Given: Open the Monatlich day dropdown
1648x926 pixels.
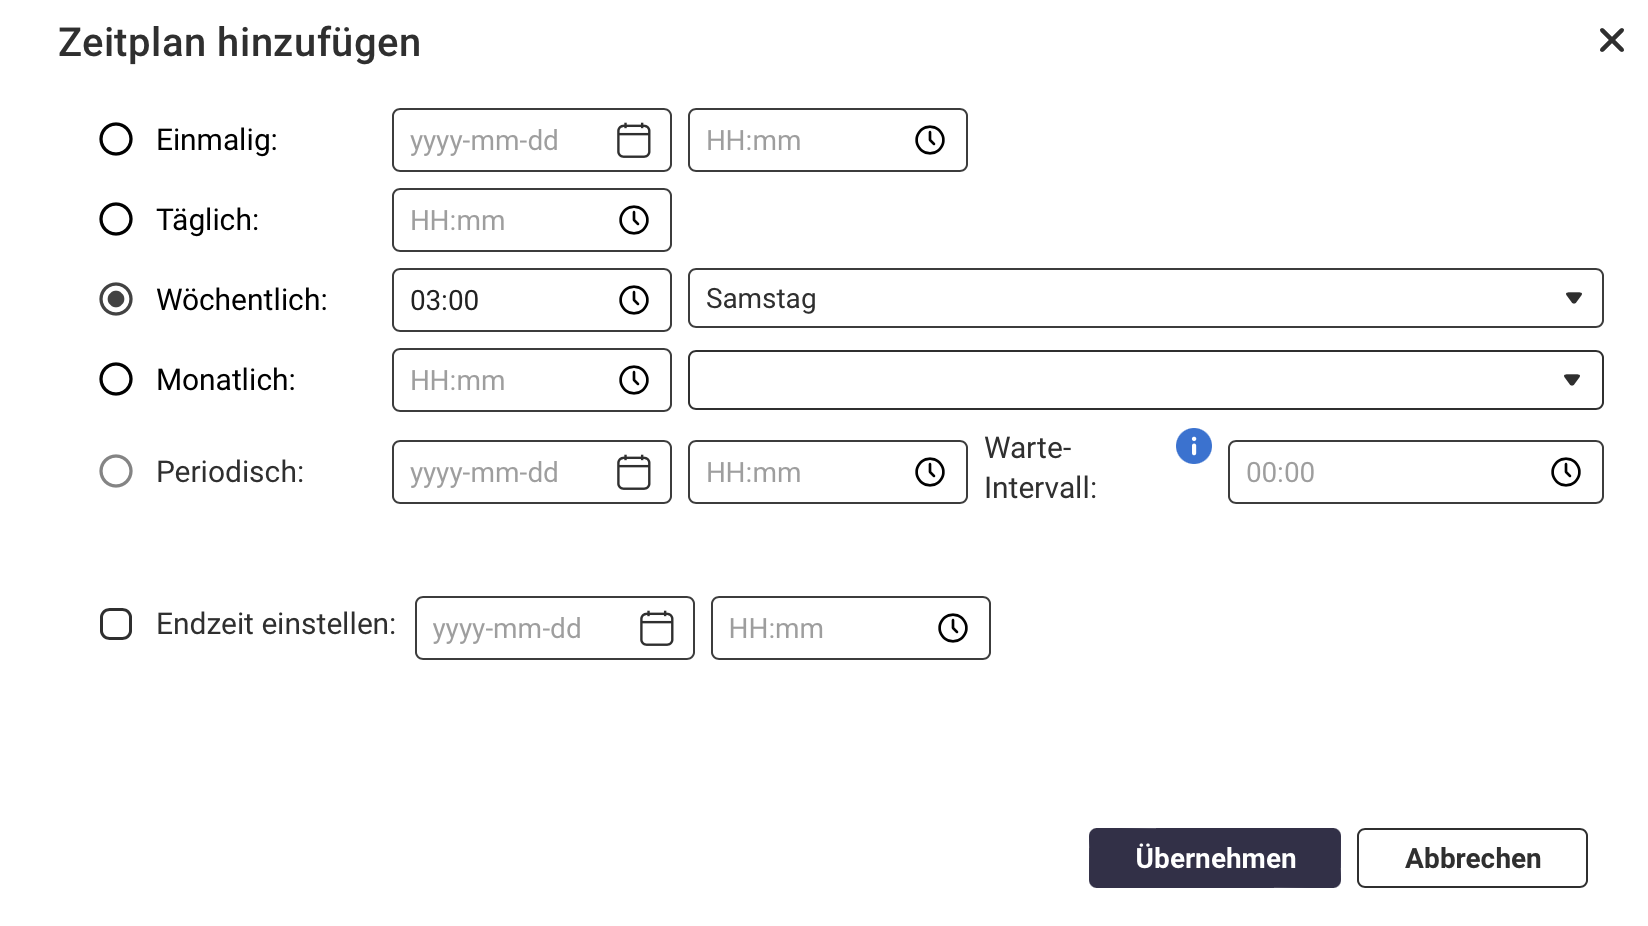Looking at the screenshot, I should click(x=1145, y=380).
